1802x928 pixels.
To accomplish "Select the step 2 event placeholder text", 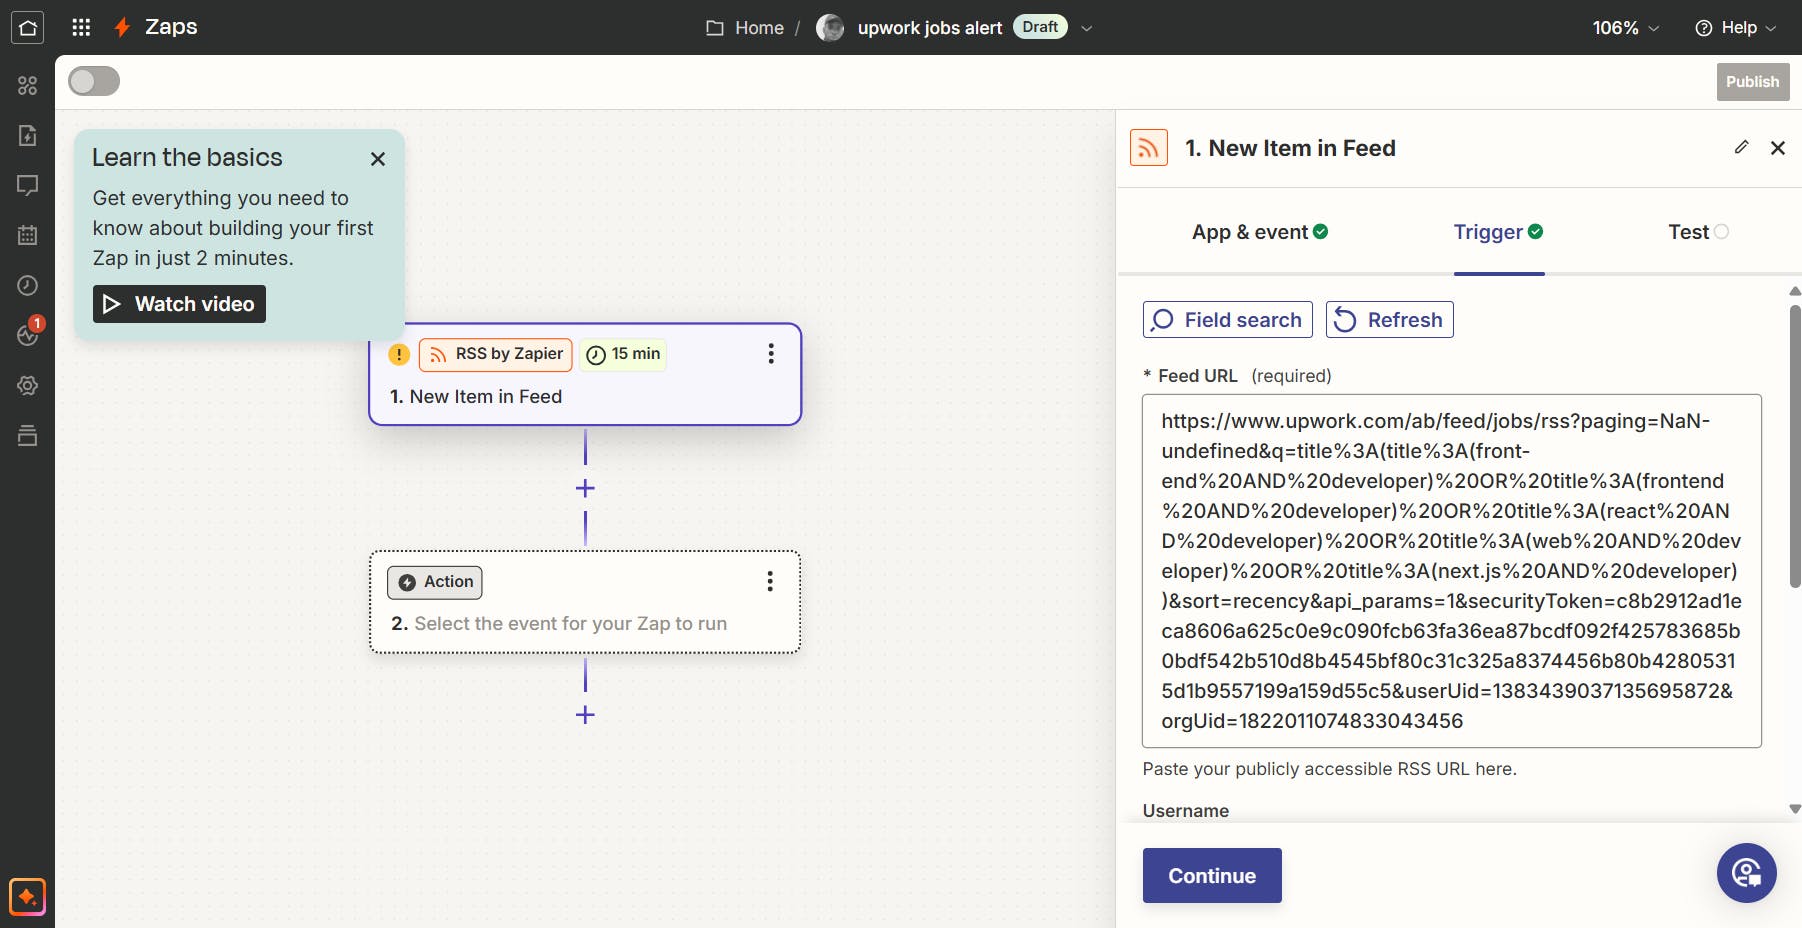I will pos(571,624).
